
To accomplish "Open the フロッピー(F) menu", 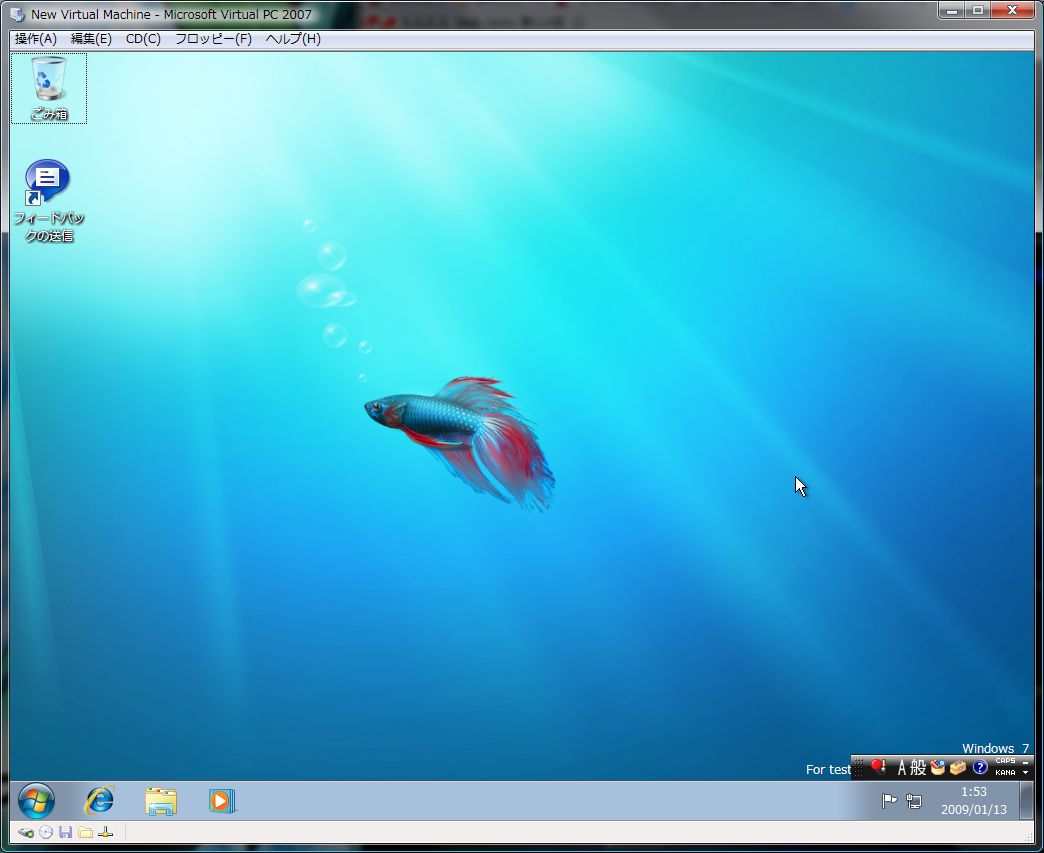I will (213, 39).
